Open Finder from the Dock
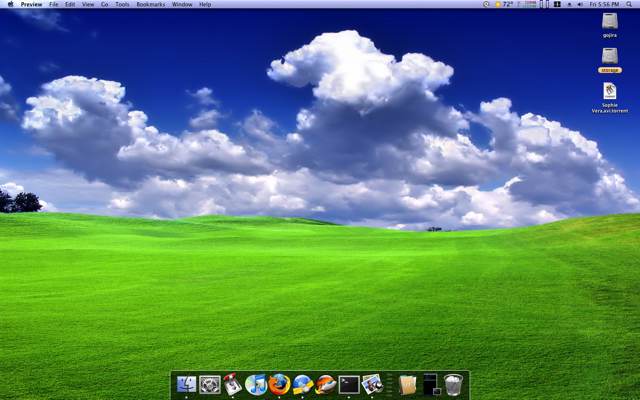This screenshot has height=400, width=640. 187,384
